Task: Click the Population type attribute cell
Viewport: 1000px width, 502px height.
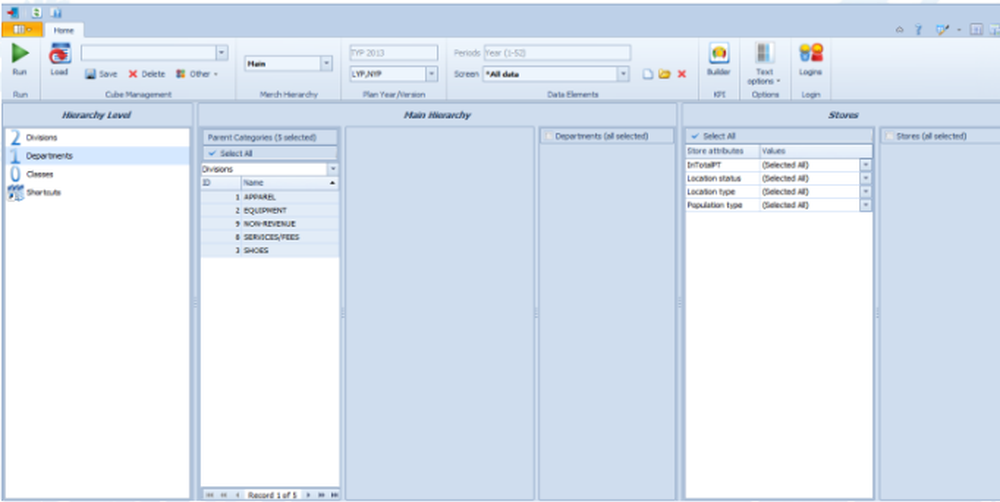Action: [723, 205]
